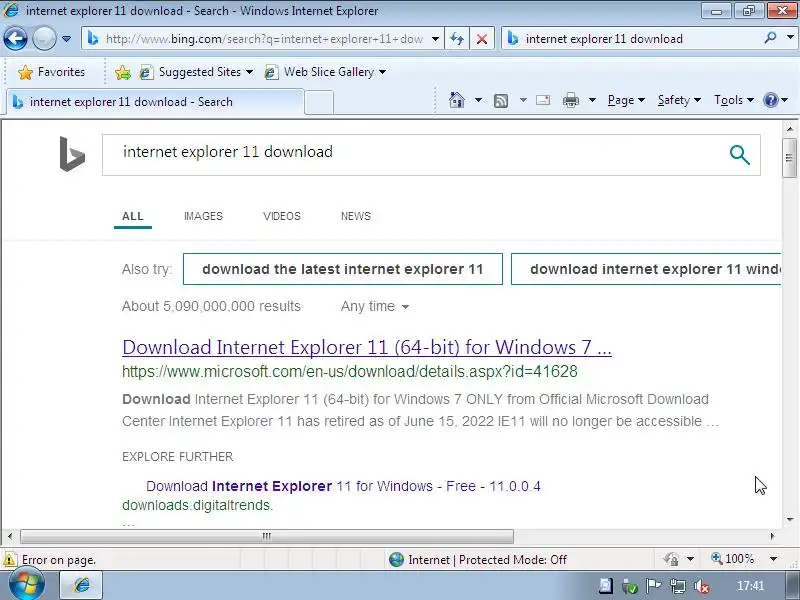
Task: Open 'Download Internet Explorer 11 for Windows - Free' link
Action: (x=343, y=486)
